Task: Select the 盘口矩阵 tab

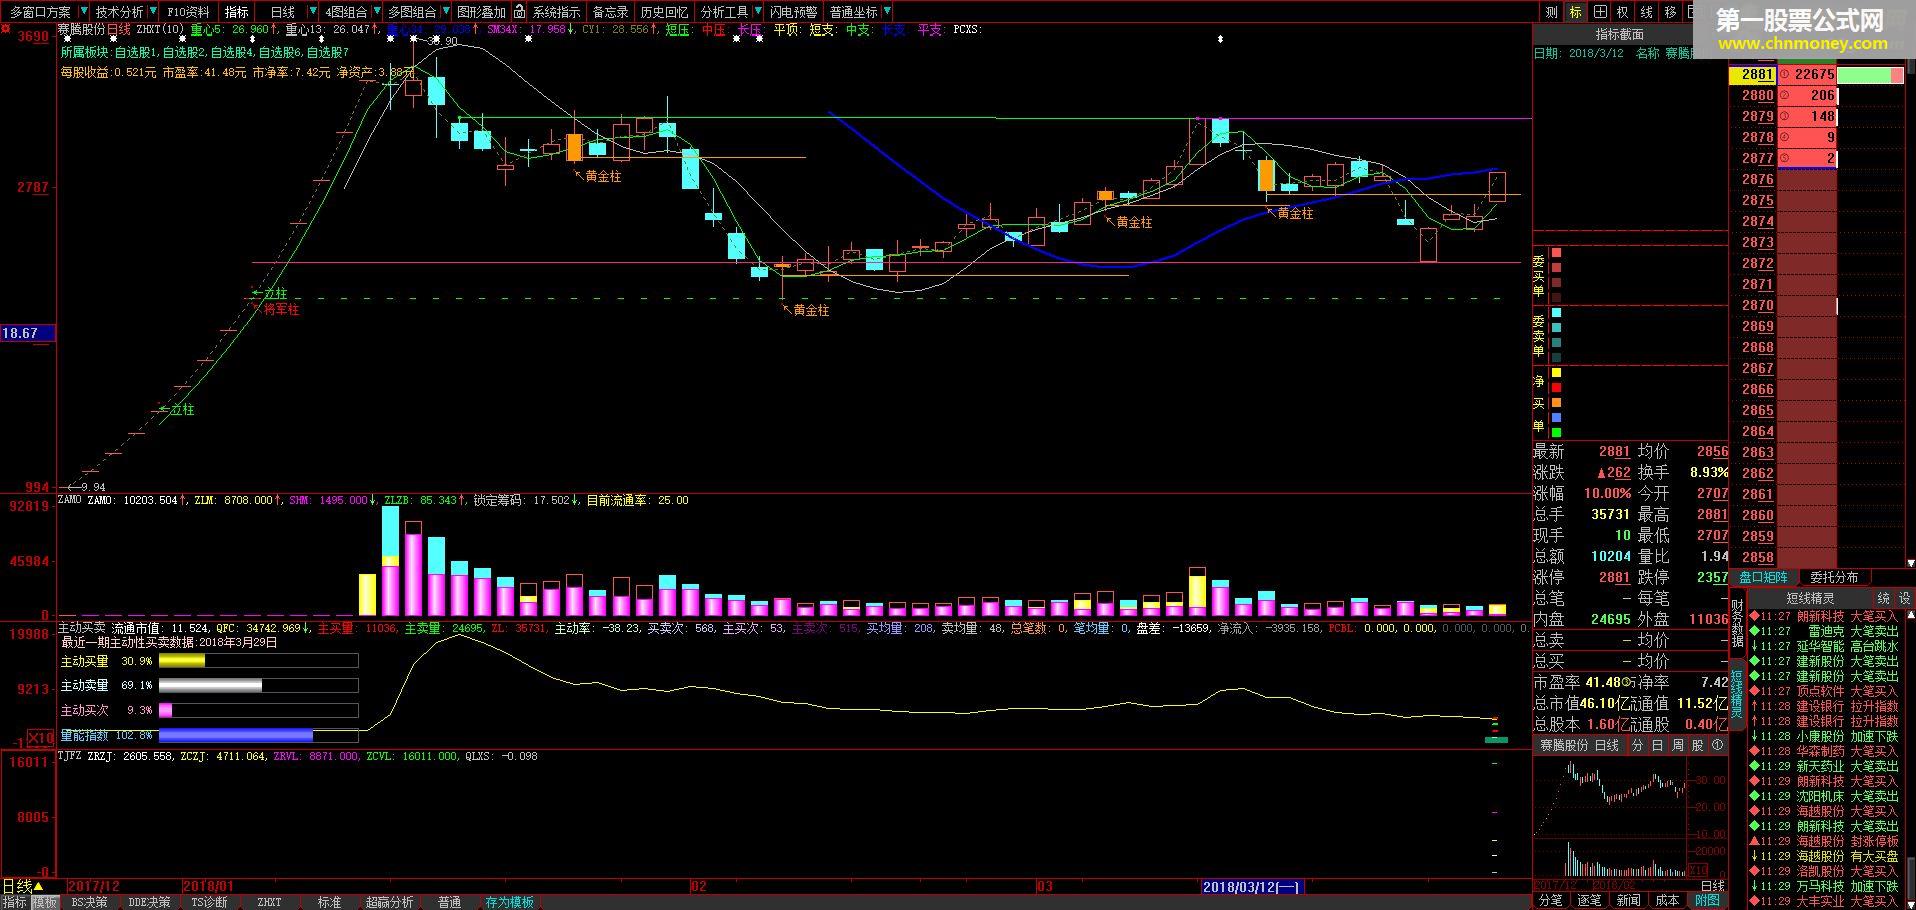Action: 1763,577
